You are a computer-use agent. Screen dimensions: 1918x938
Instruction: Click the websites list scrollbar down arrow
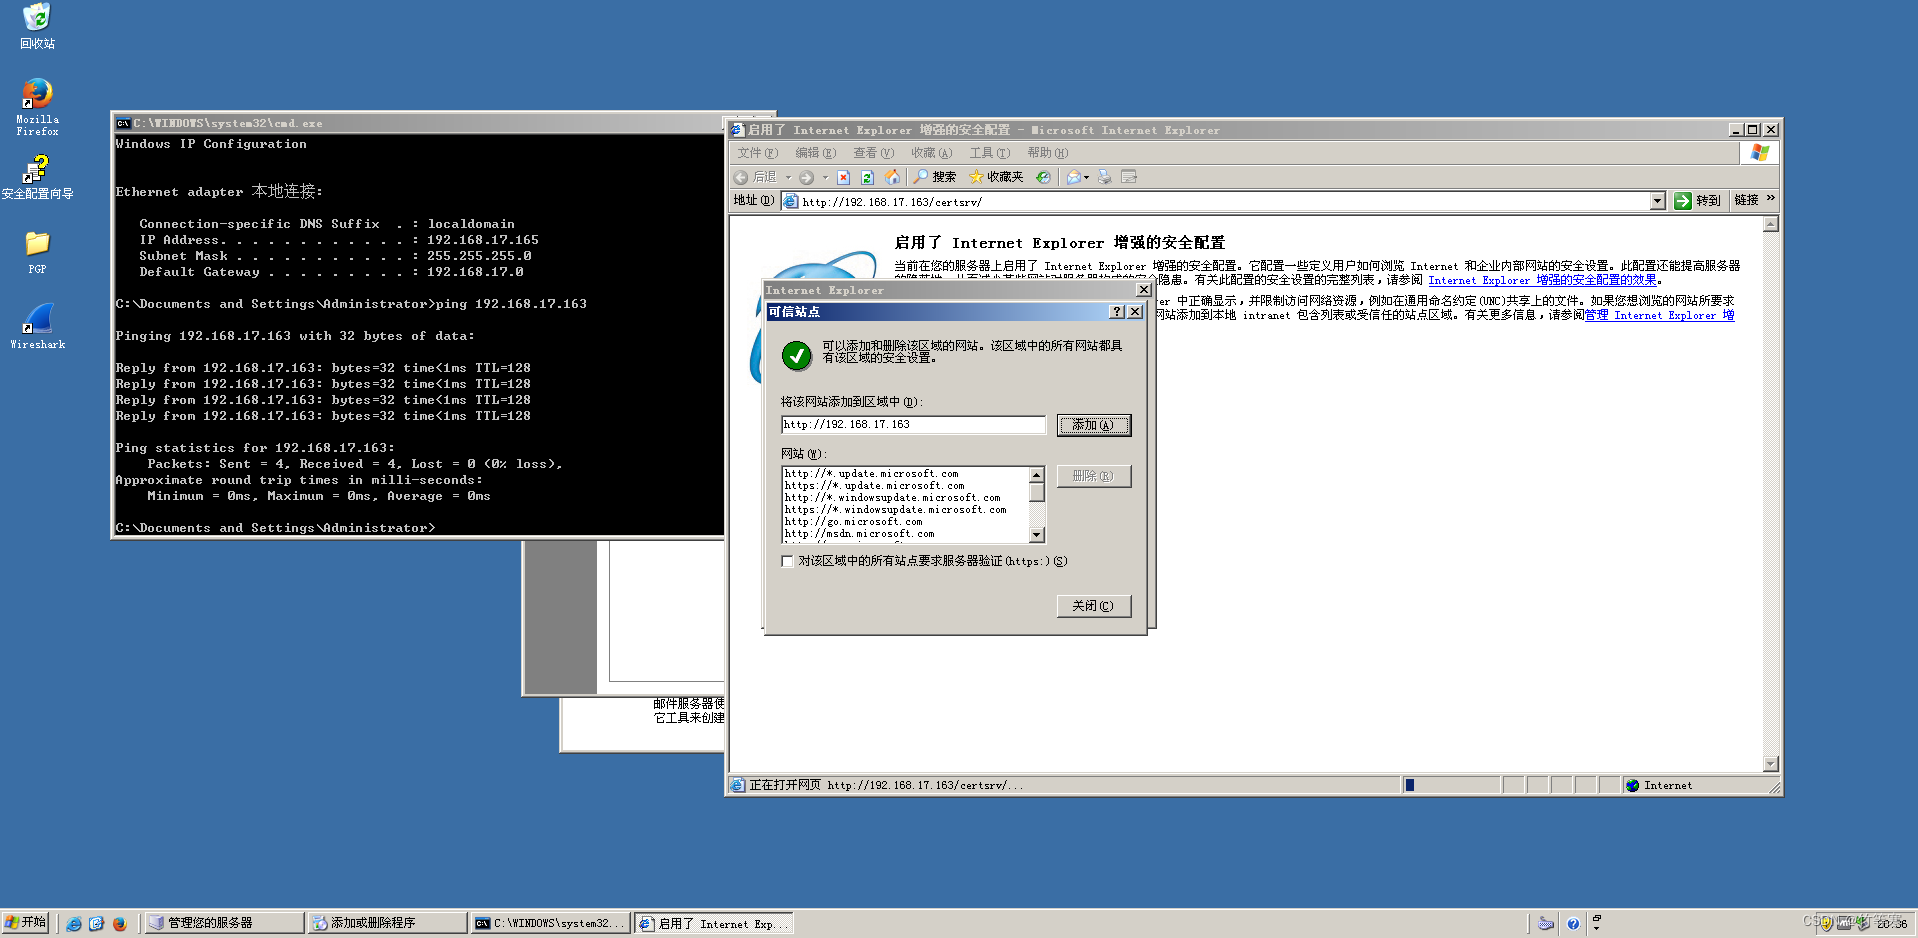1036,535
